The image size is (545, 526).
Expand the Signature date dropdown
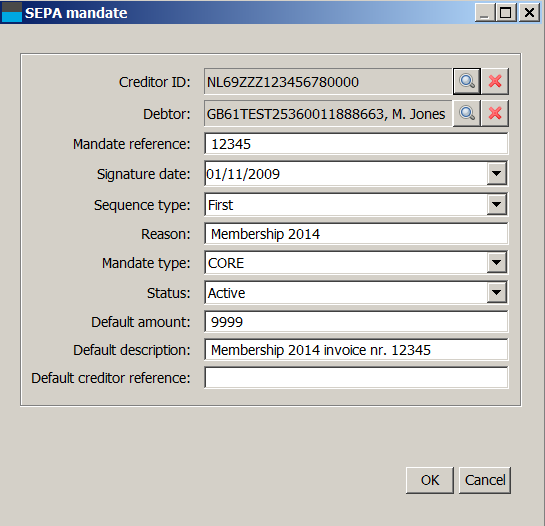point(496,173)
